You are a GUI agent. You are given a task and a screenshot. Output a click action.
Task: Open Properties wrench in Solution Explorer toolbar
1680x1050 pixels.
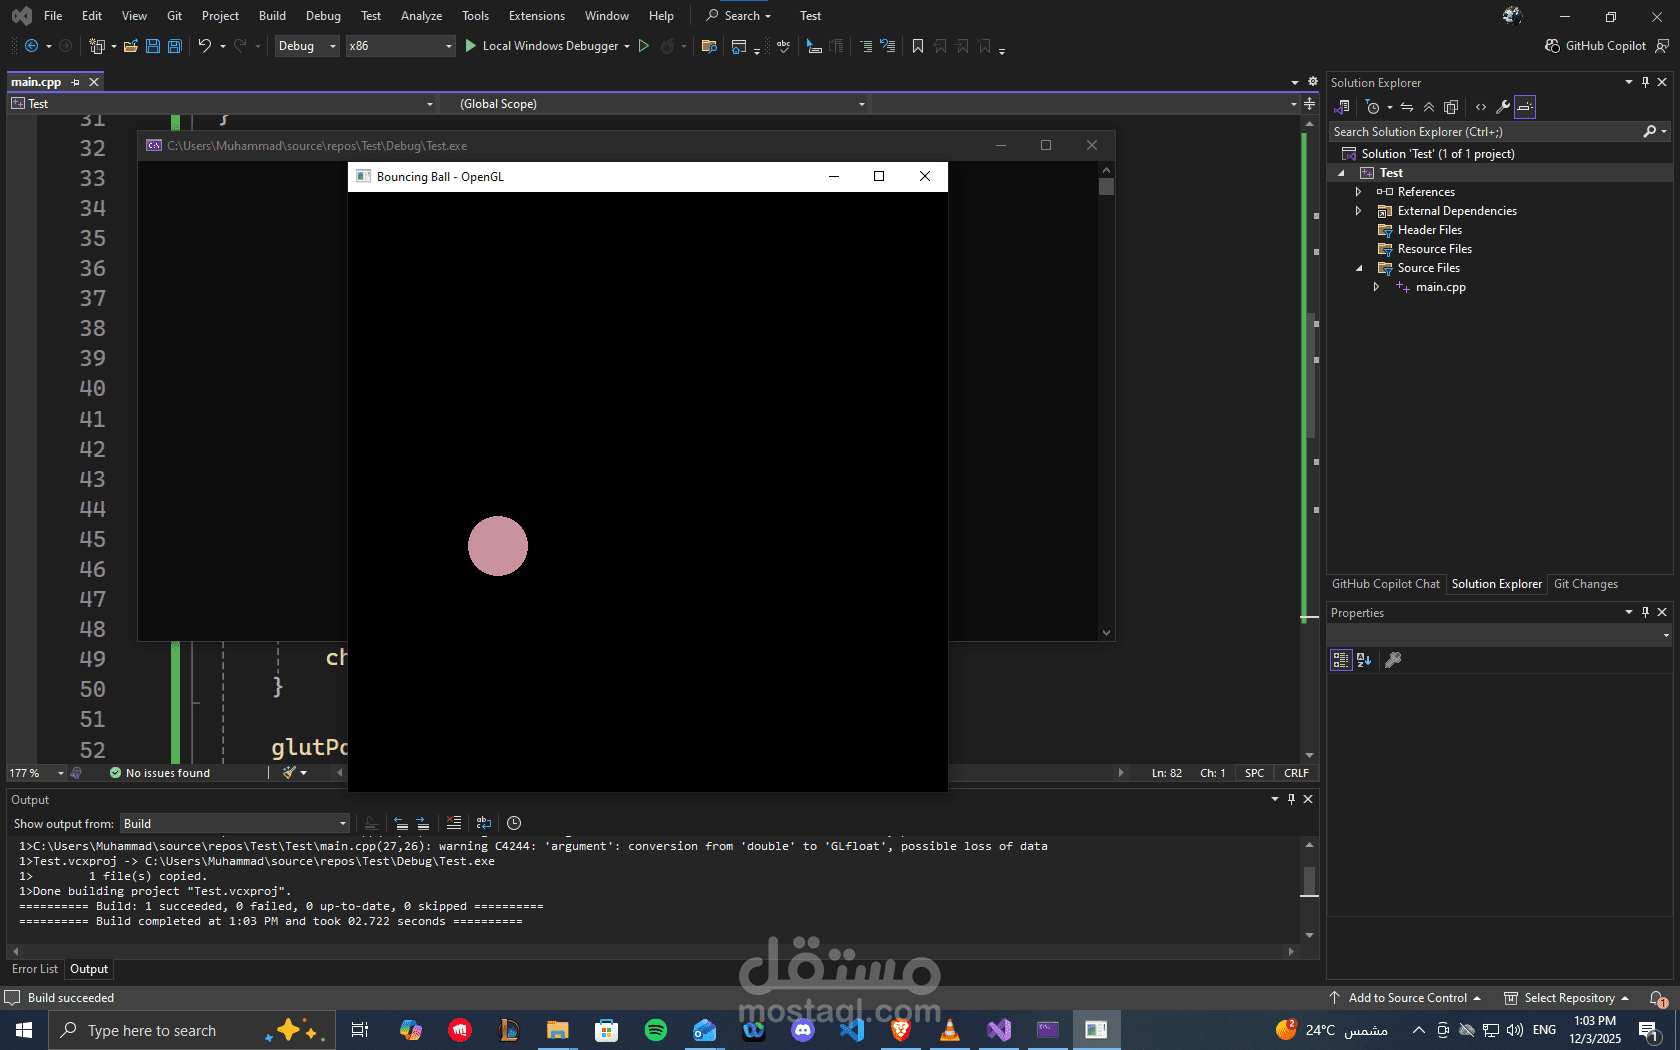pyautogui.click(x=1503, y=107)
